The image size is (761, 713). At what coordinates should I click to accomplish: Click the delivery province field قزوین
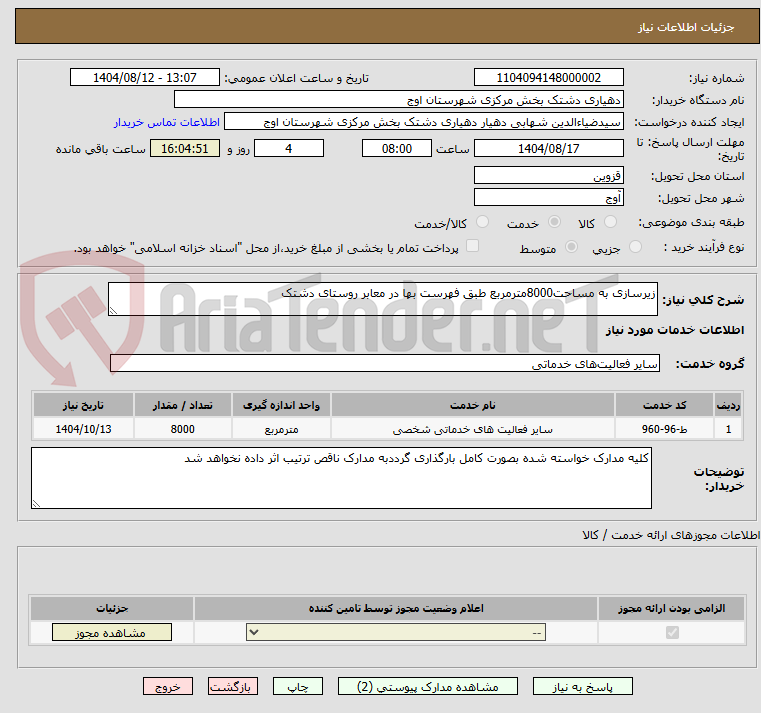point(548,176)
